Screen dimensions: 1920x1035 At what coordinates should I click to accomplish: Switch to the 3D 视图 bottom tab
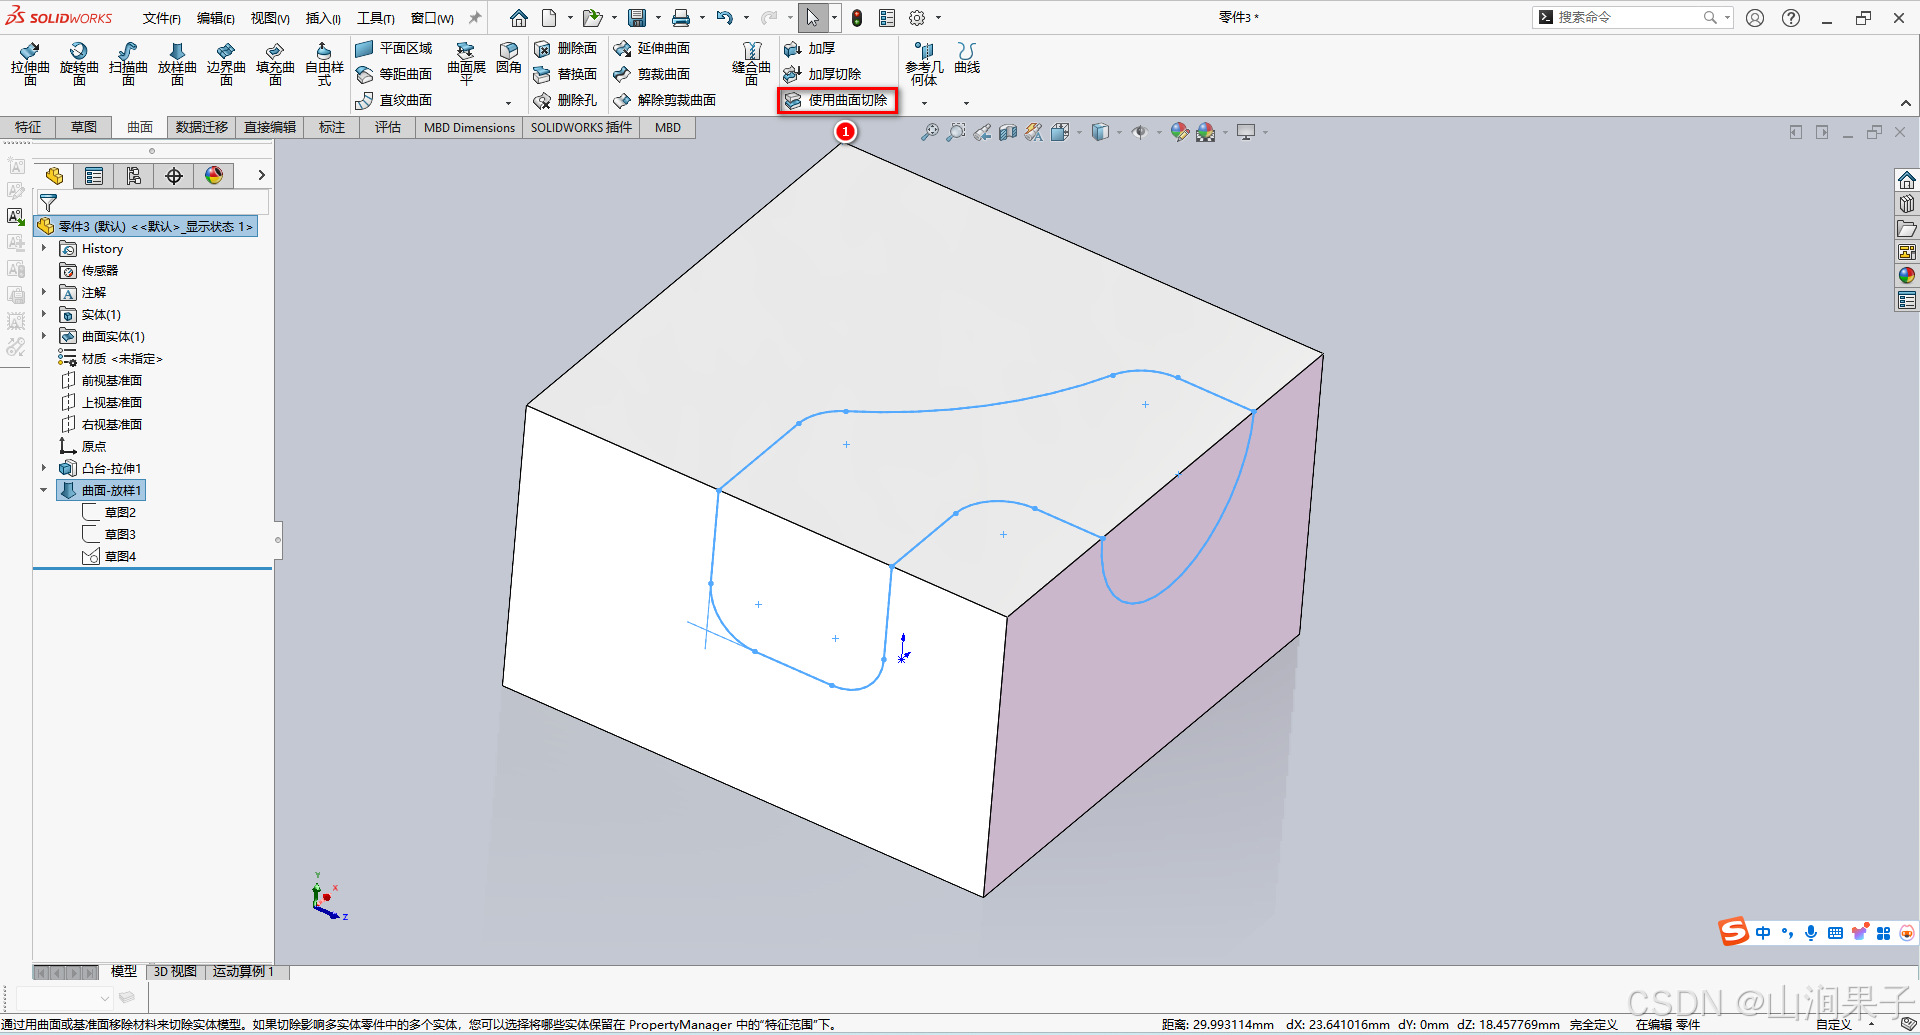pos(175,971)
